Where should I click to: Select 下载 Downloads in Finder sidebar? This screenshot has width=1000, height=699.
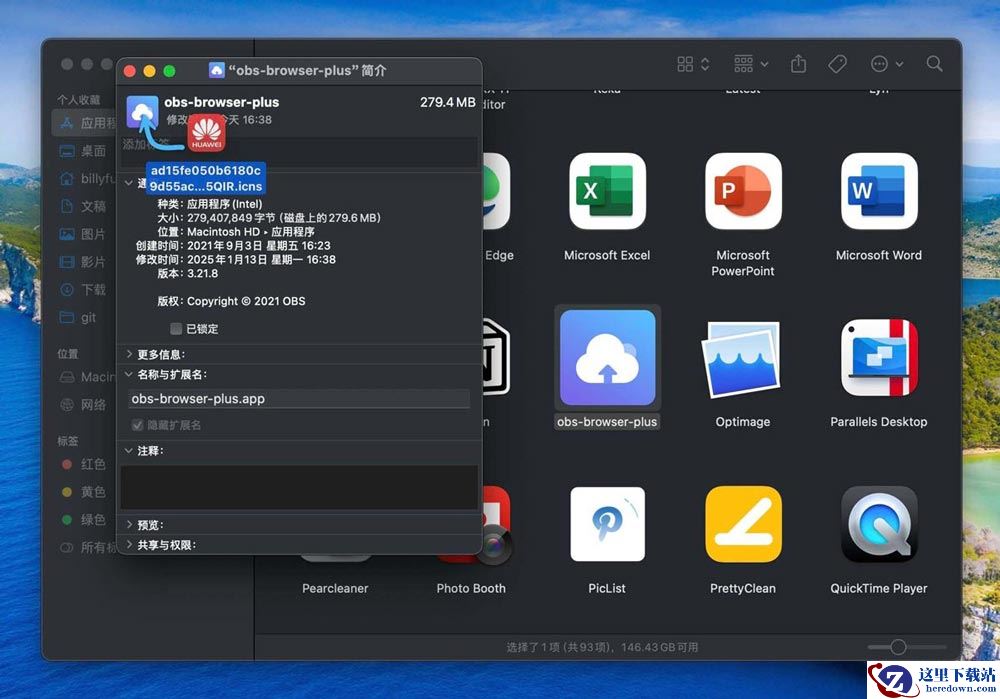click(x=83, y=290)
